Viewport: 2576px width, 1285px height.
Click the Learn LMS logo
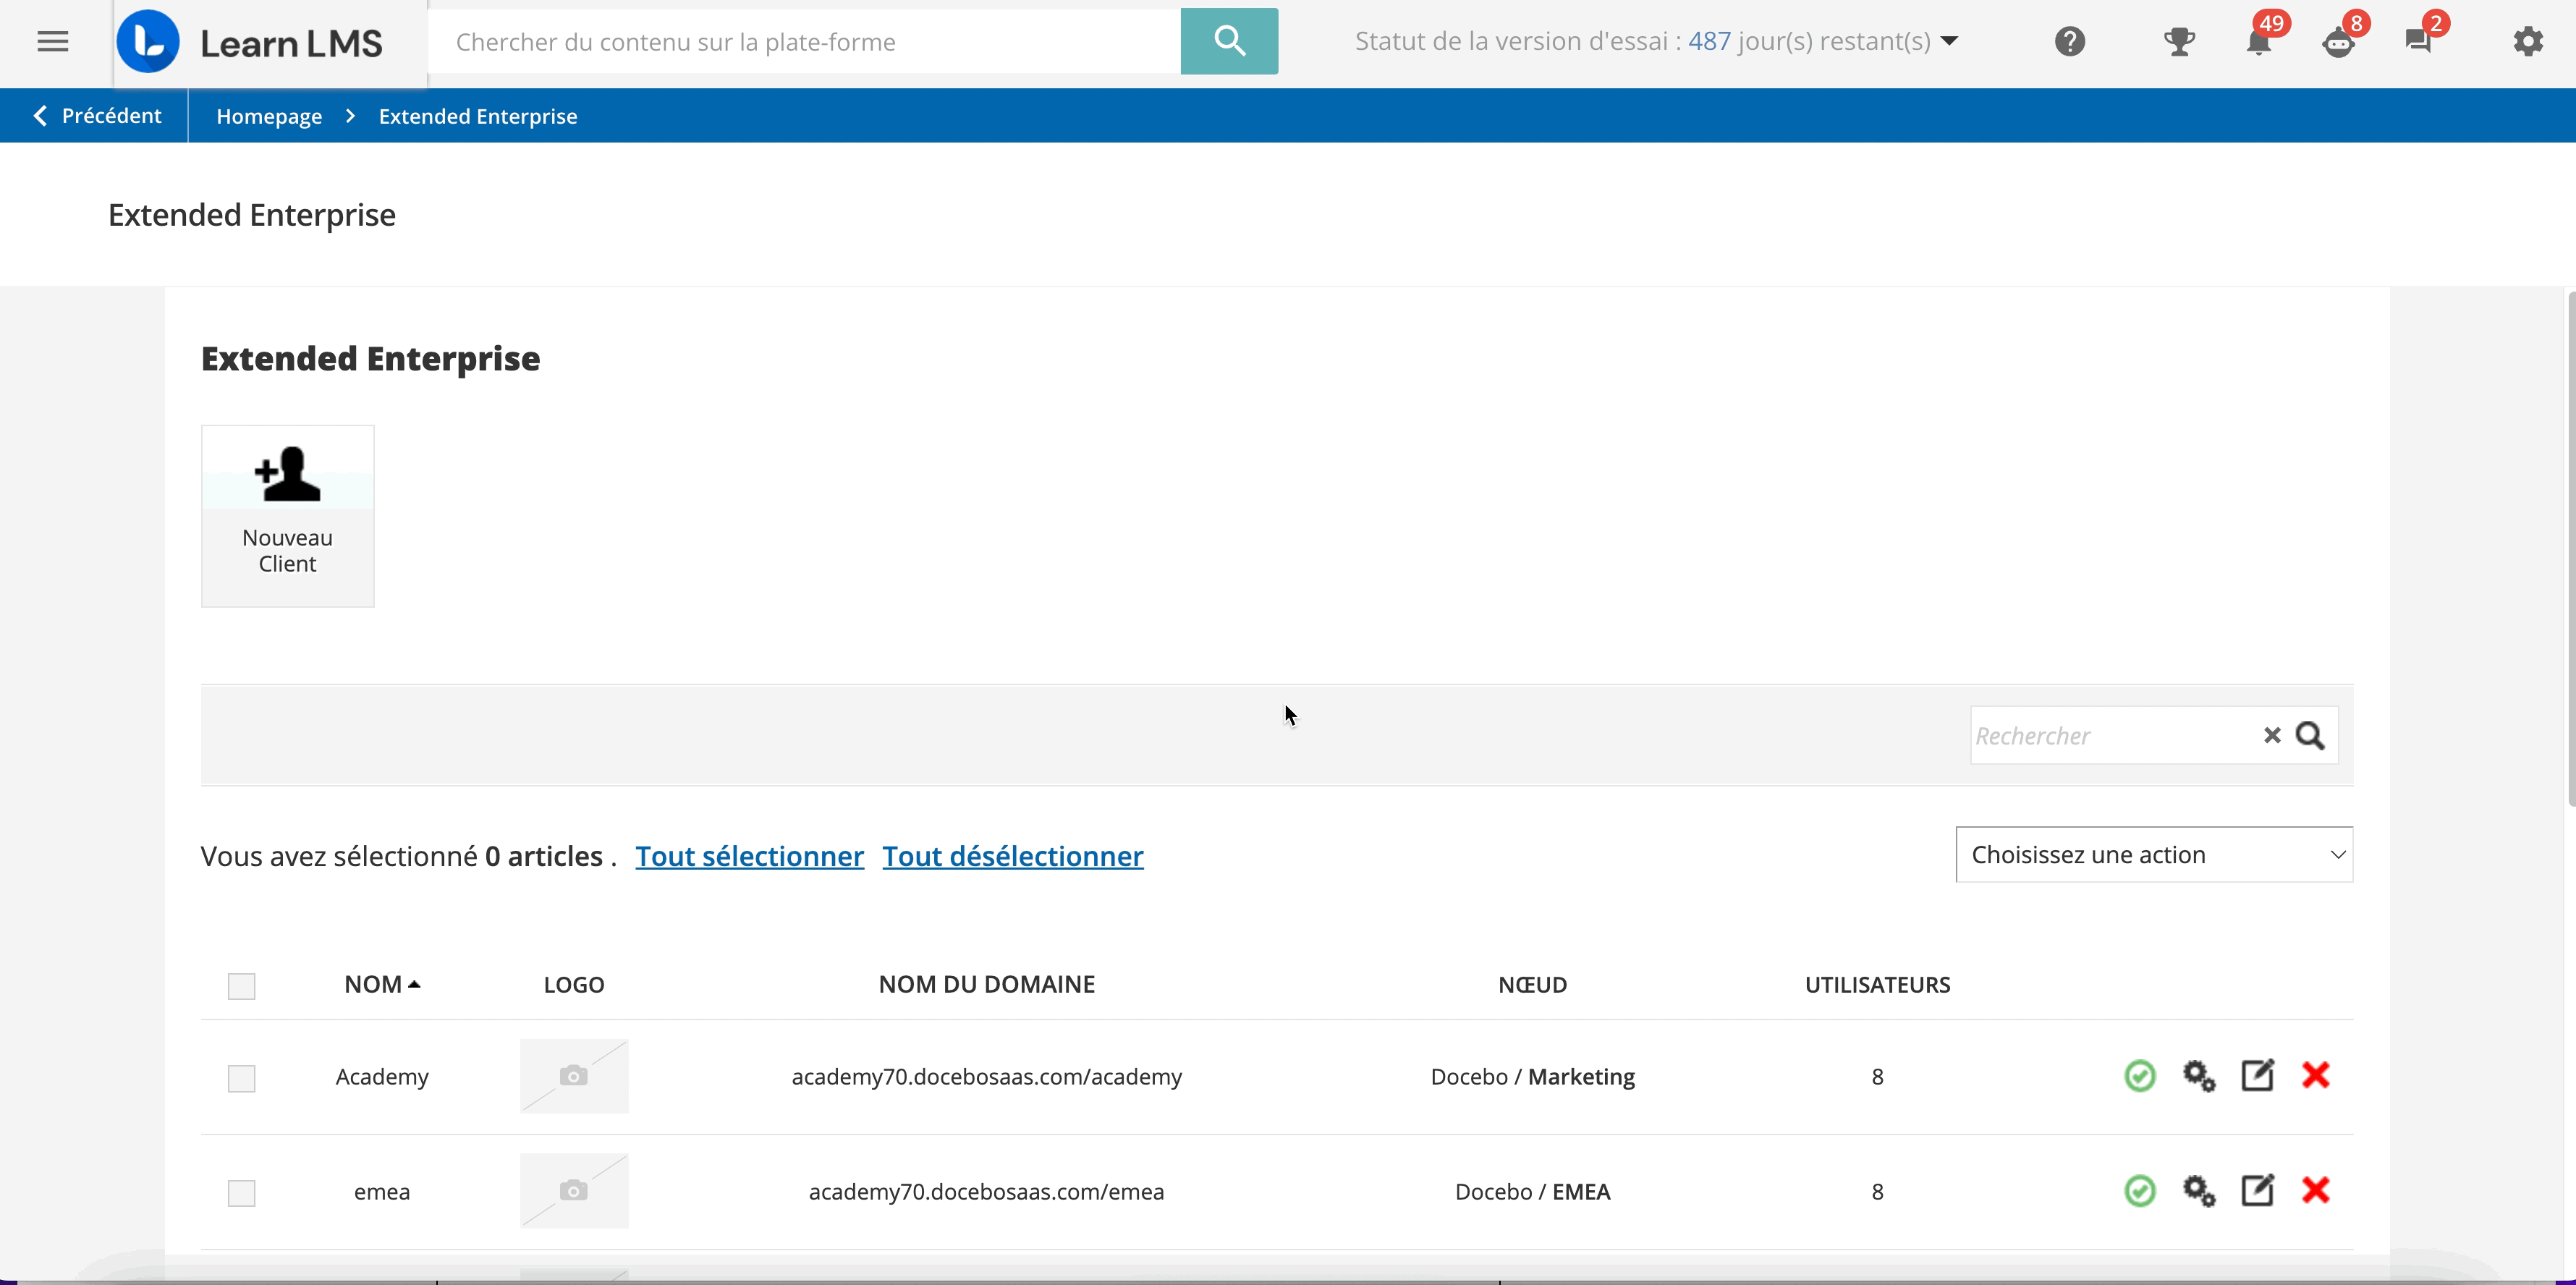250,42
